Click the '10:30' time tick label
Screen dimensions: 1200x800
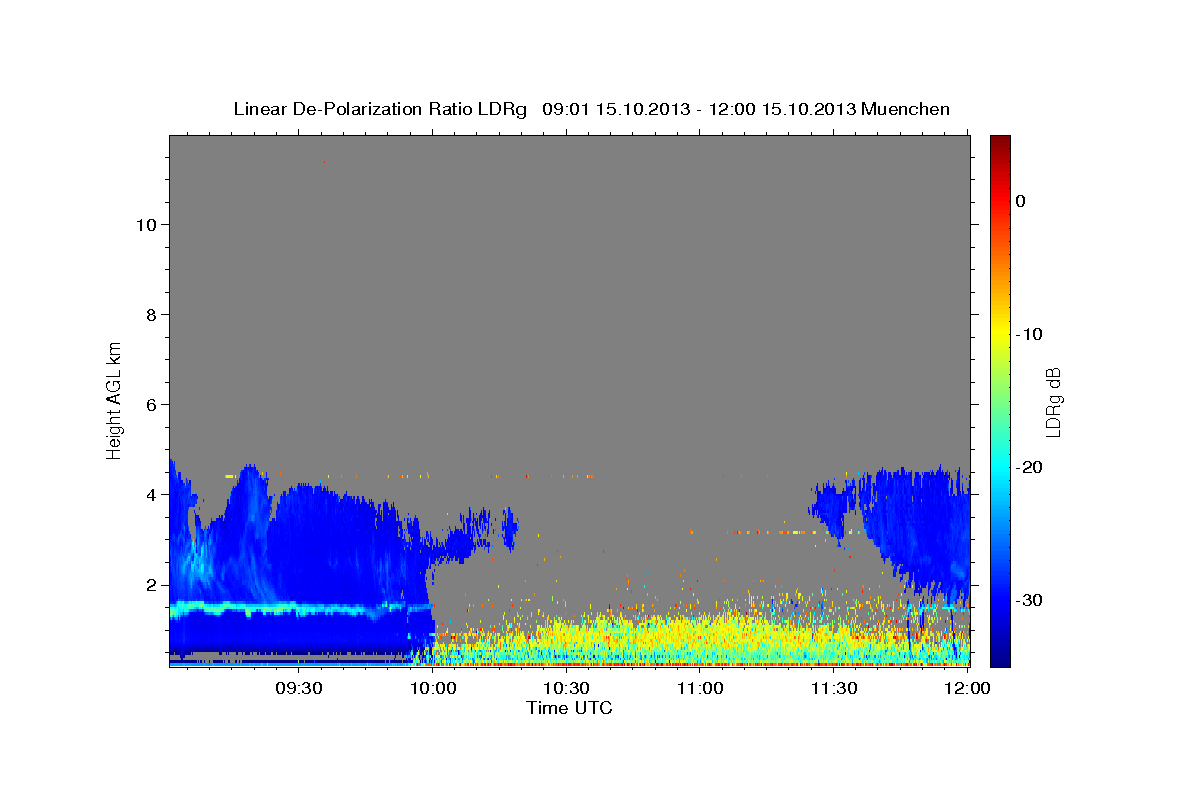pos(566,689)
